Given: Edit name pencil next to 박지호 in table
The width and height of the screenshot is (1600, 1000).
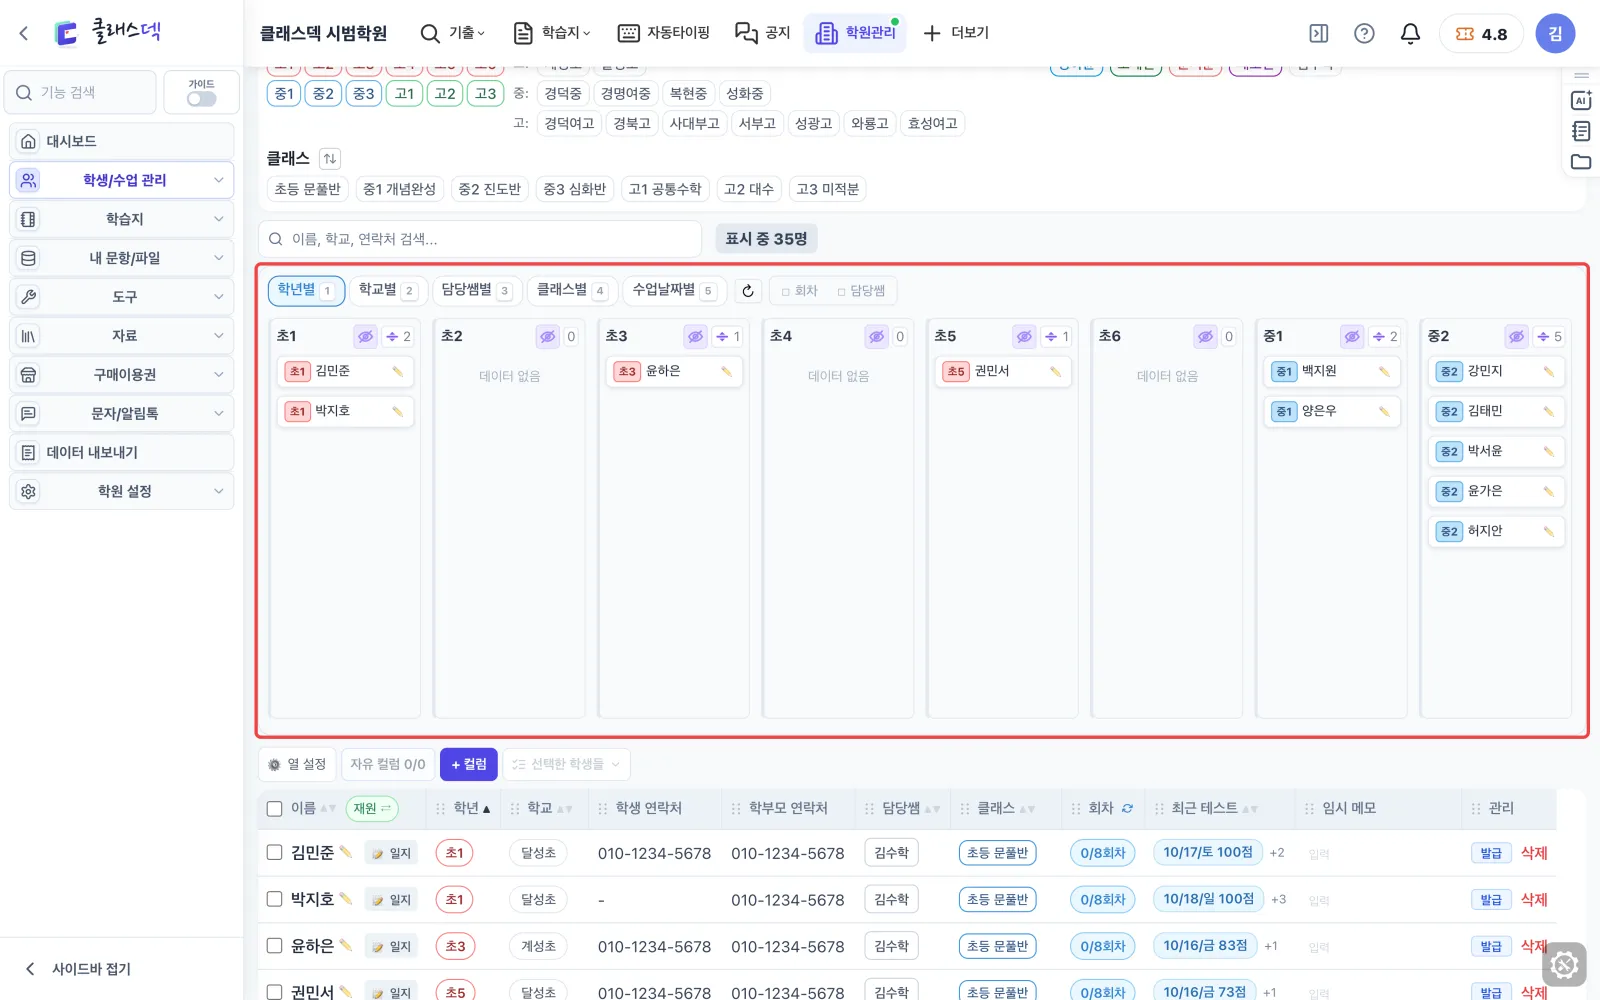Looking at the screenshot, I should click(346, 898).
